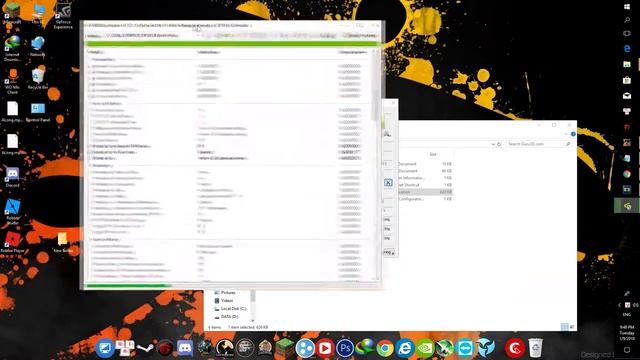This screenshot has width=640, height=360.
Task: Open the notification center icon
Action: coord(627,350)
